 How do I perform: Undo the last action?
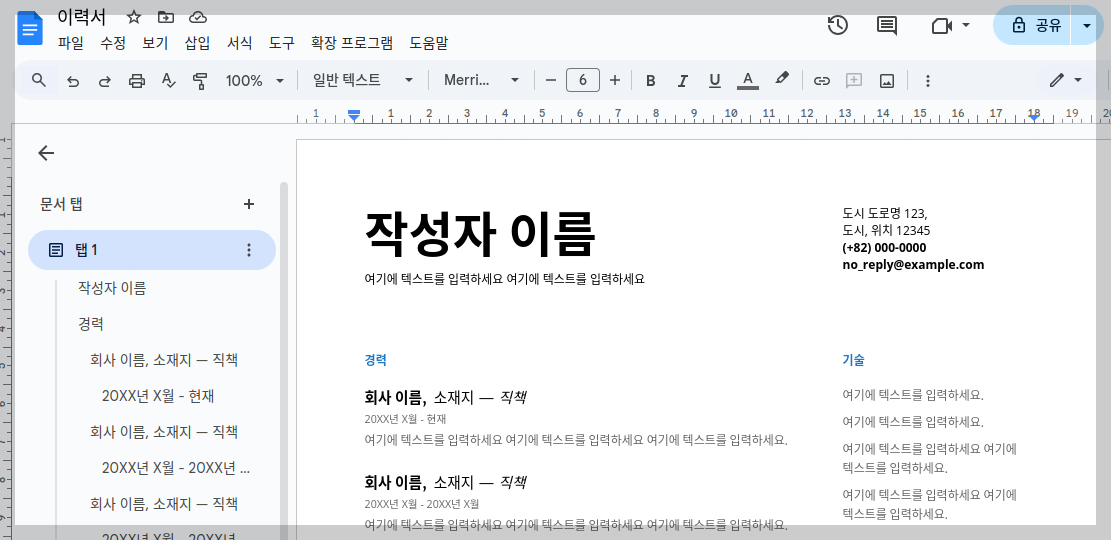[72, 81]
